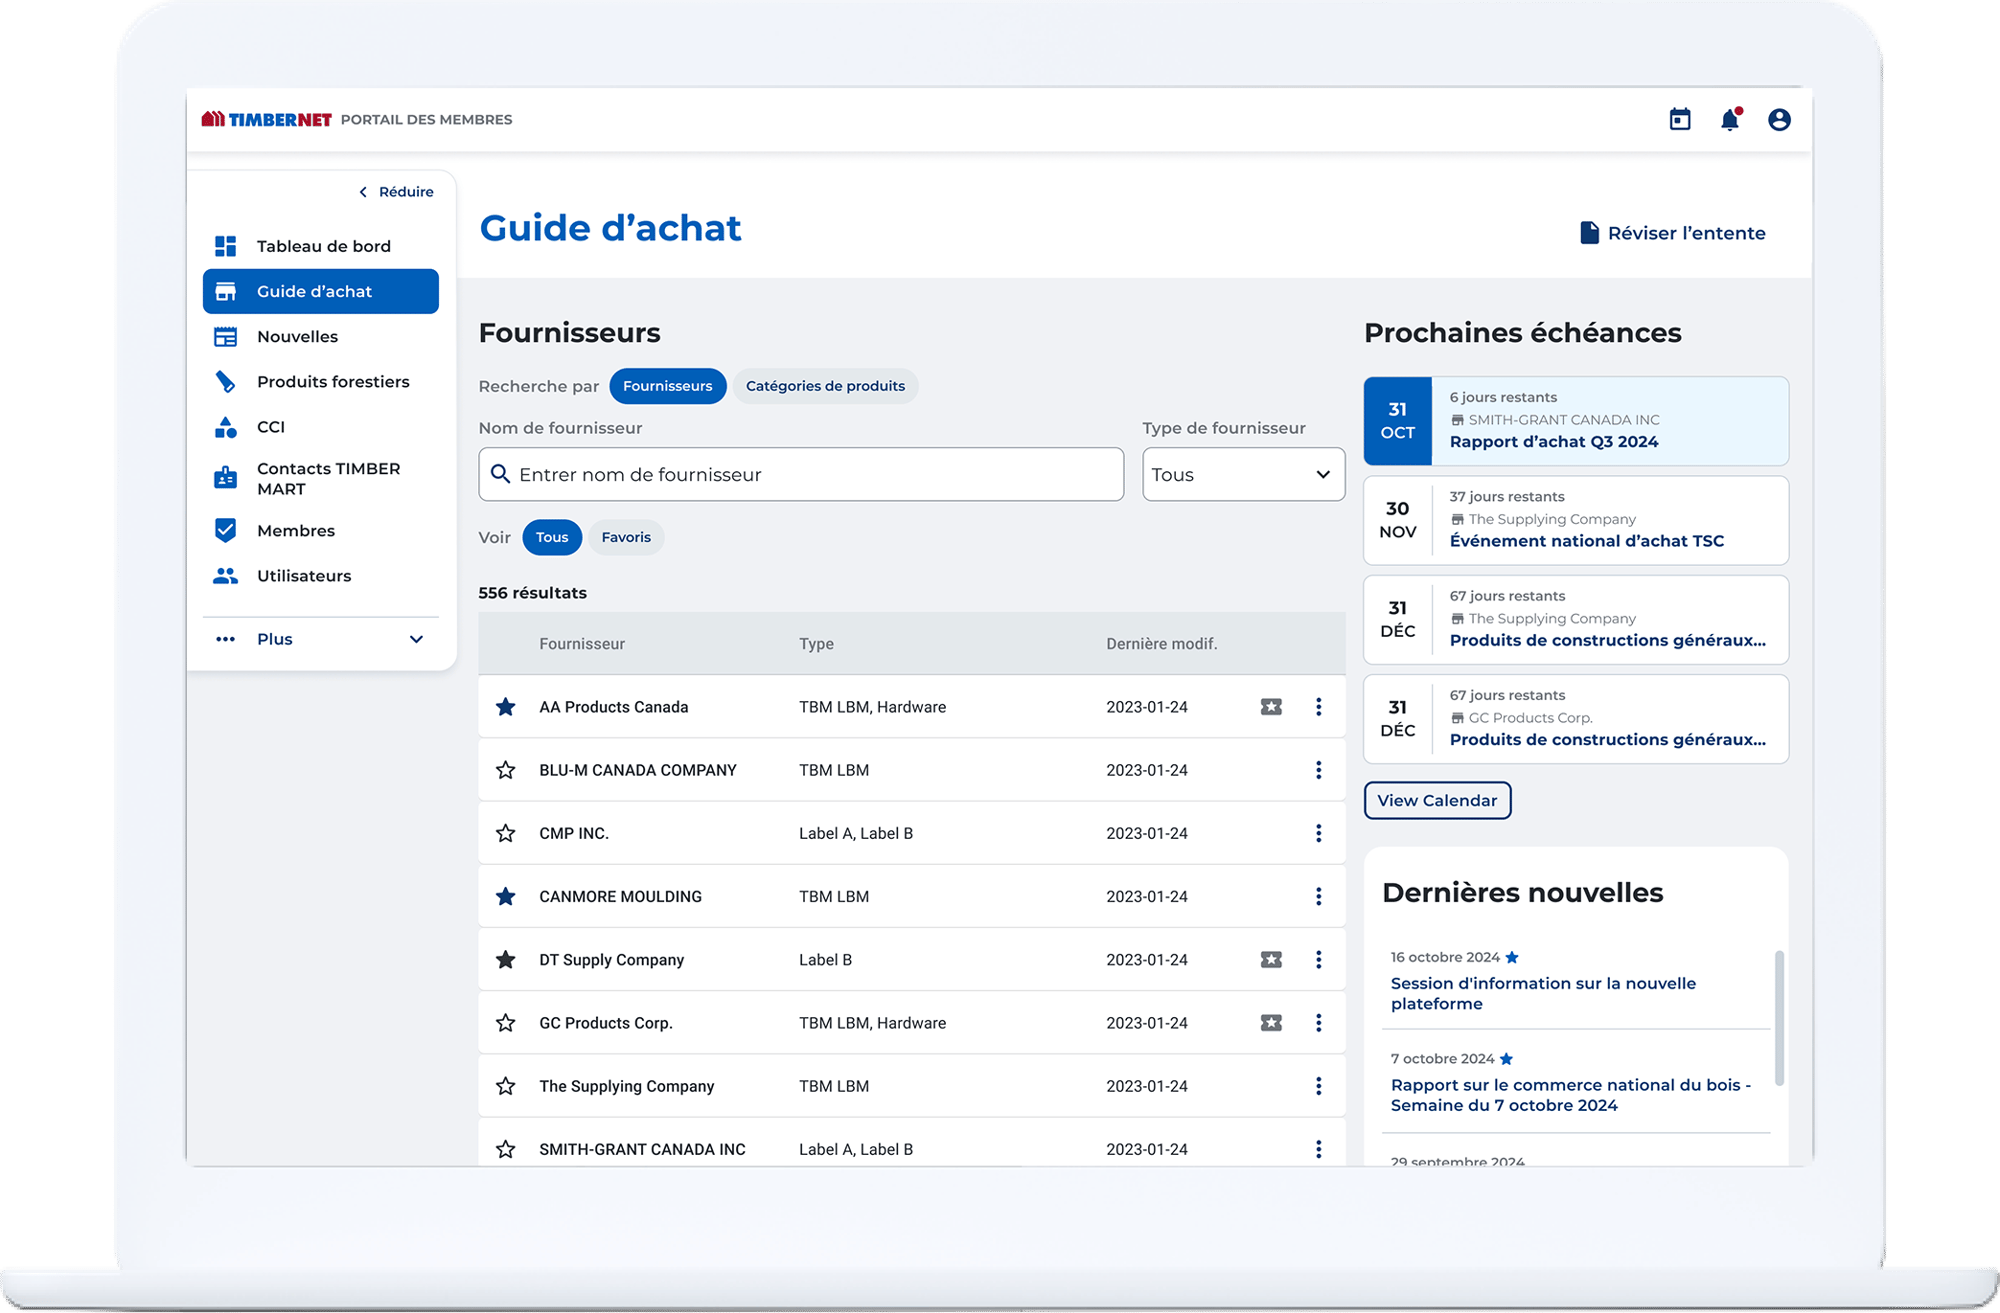
Task: Open the three-dot menu for SMITH-GRANT CANADA INC
Action: [1319, 1149]
